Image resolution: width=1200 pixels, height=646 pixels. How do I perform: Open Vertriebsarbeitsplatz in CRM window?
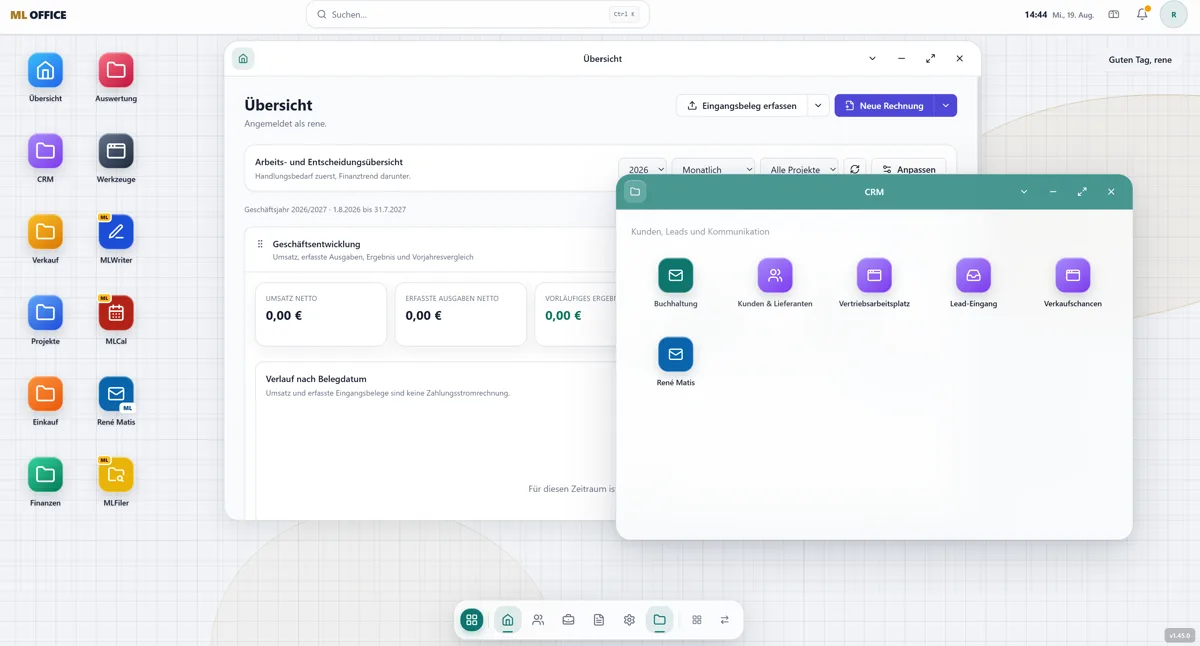(874, 275)
